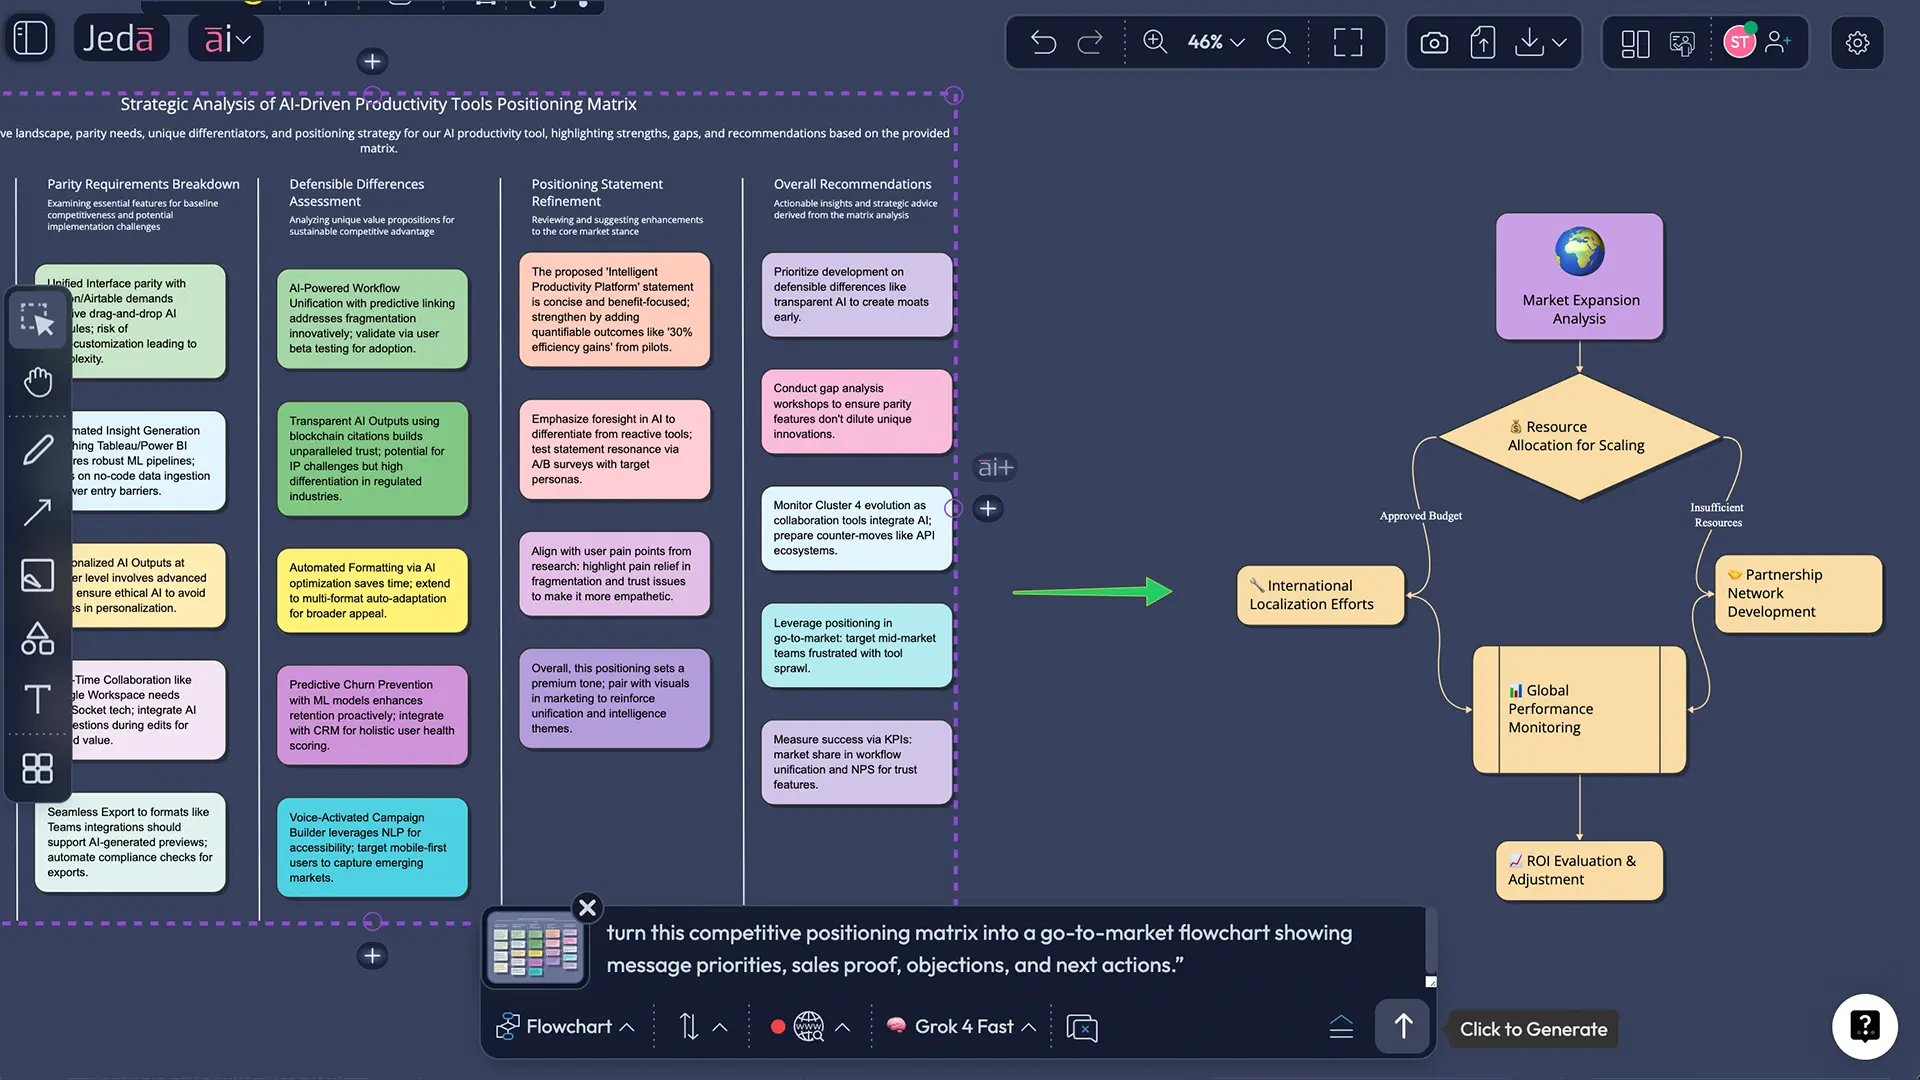Open the ai menu next to Jeda logo

coord(225,38)
